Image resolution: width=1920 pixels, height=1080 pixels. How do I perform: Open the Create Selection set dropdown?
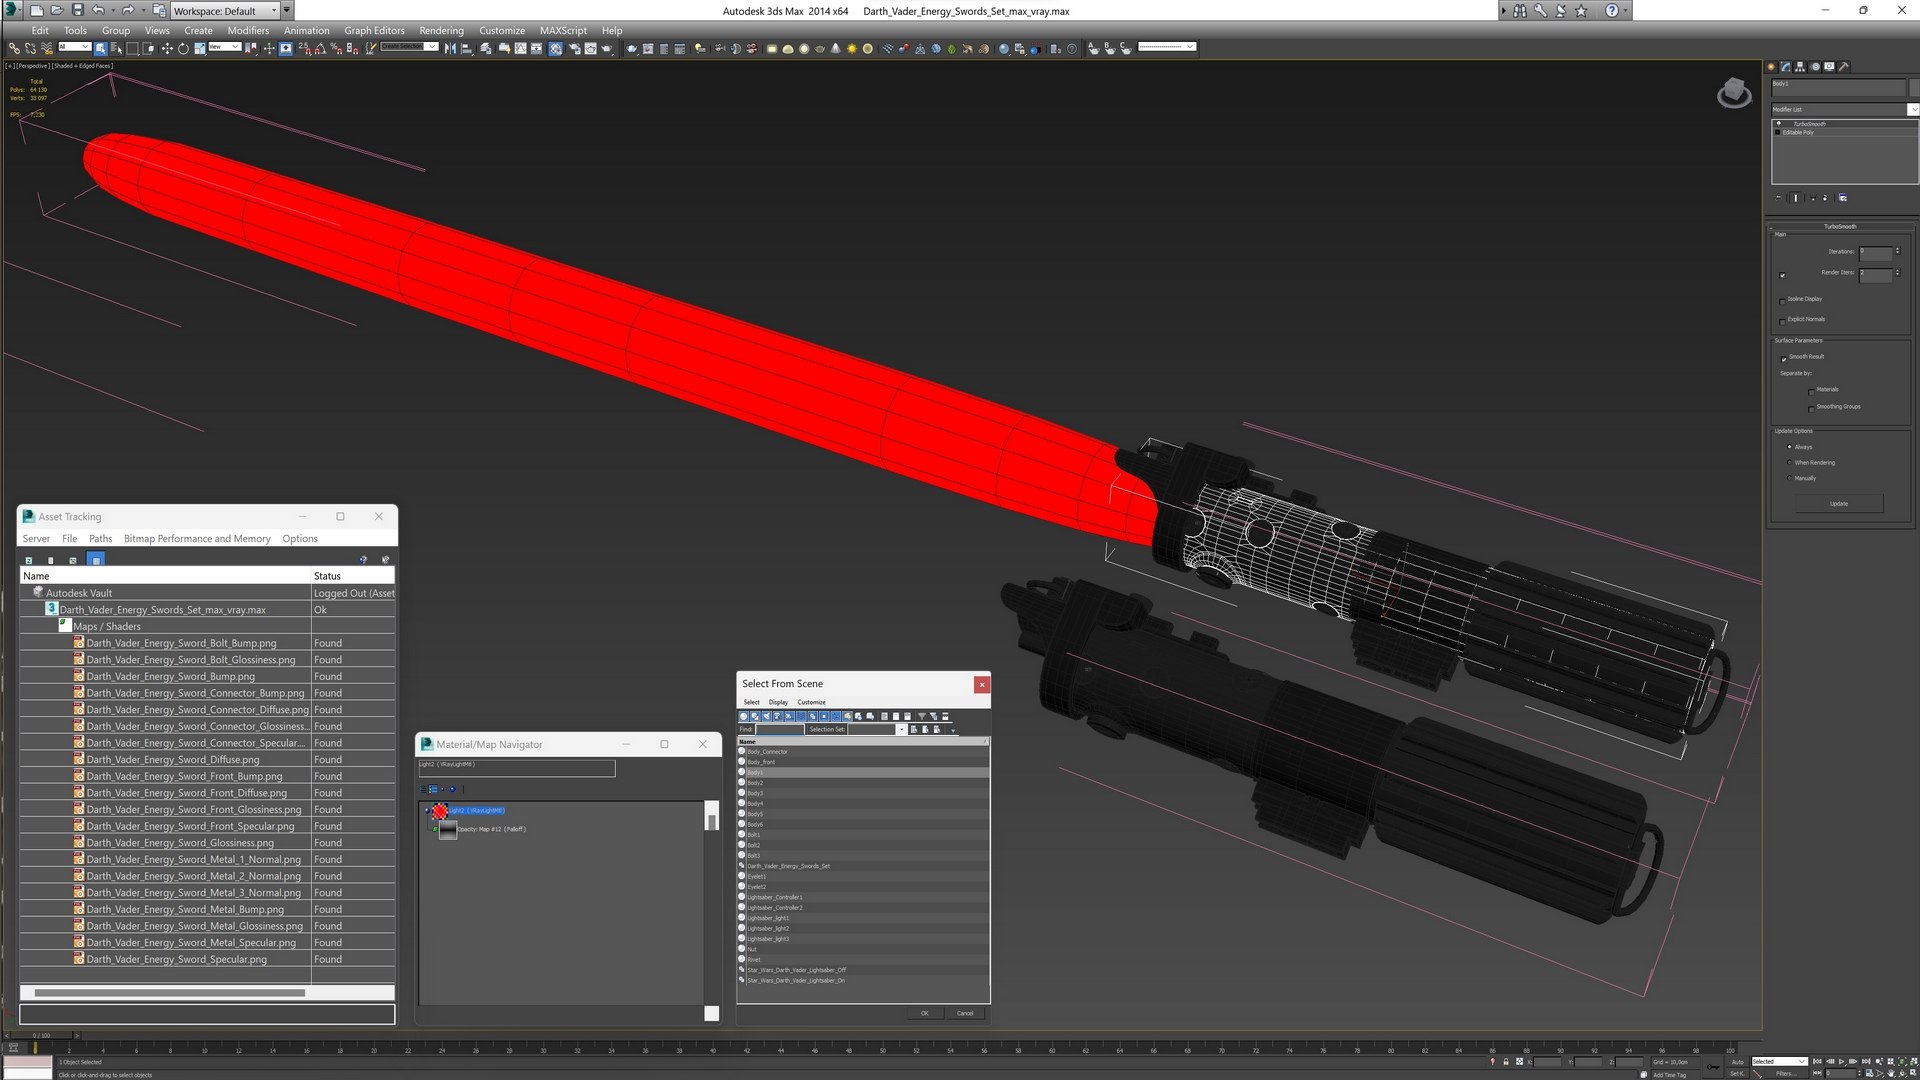409,47
